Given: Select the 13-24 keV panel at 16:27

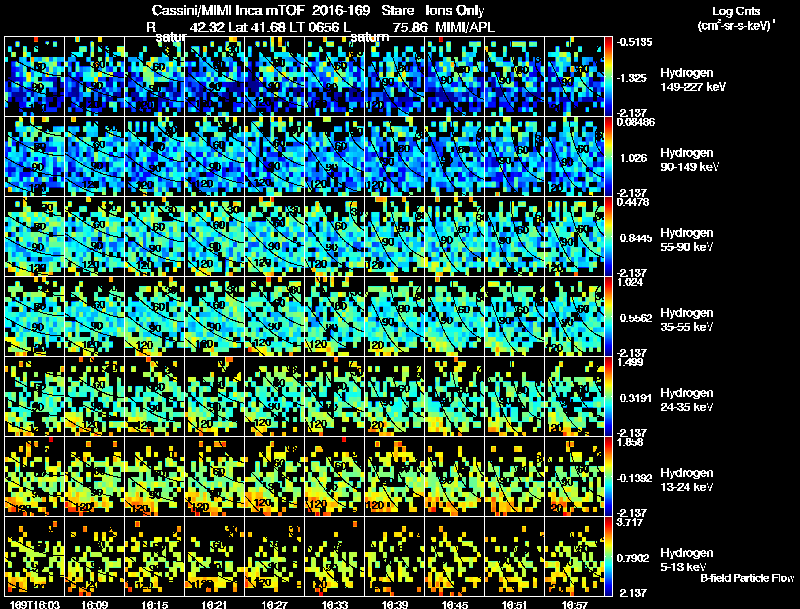Looking at the screenshot, I should 274,476.
